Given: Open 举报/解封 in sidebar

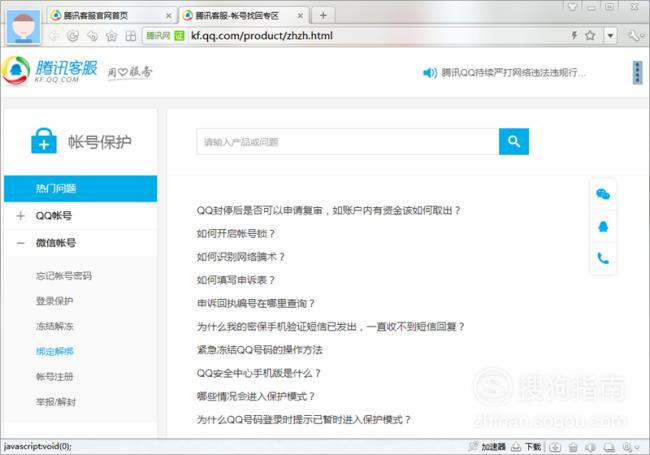Looking at the screenshot, I should [56, 402].
